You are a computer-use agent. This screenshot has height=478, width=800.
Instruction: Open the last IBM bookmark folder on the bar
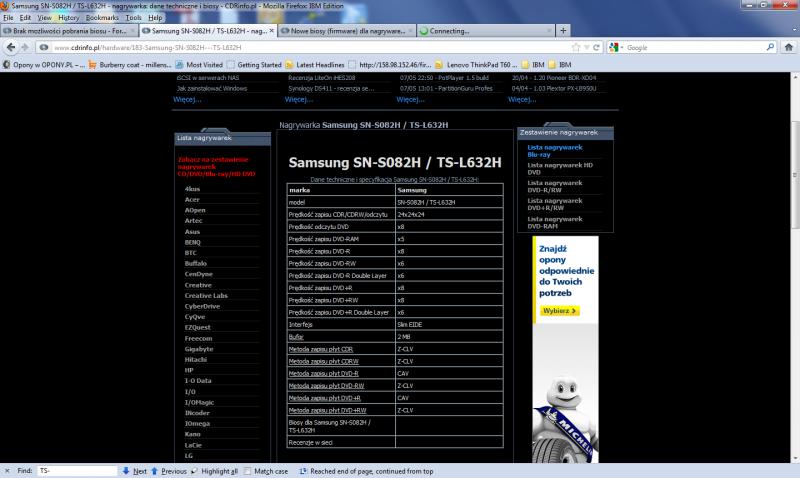(560, 65)
